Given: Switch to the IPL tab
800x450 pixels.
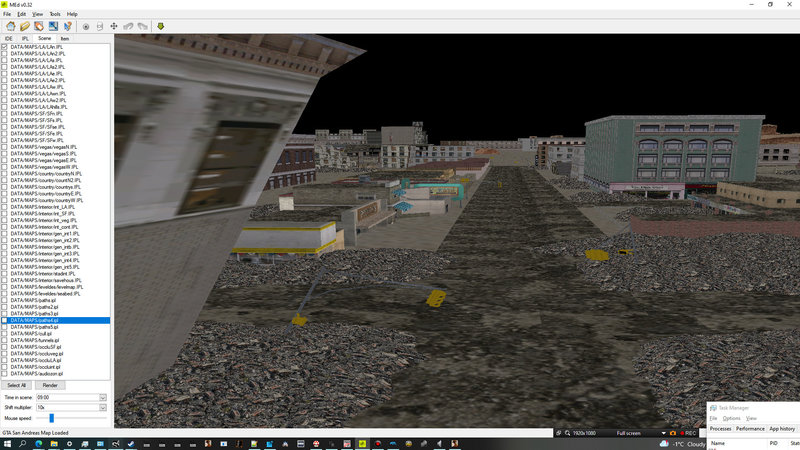Looking at the screenshot, I should [x=24, y=39].
